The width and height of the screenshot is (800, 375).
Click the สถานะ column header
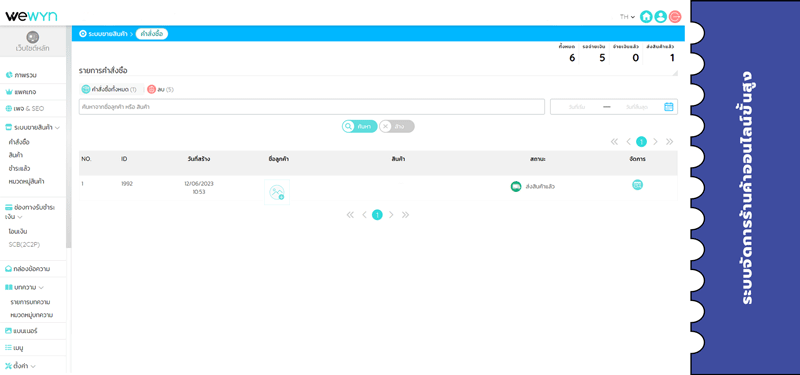click(x=537, y=159)
